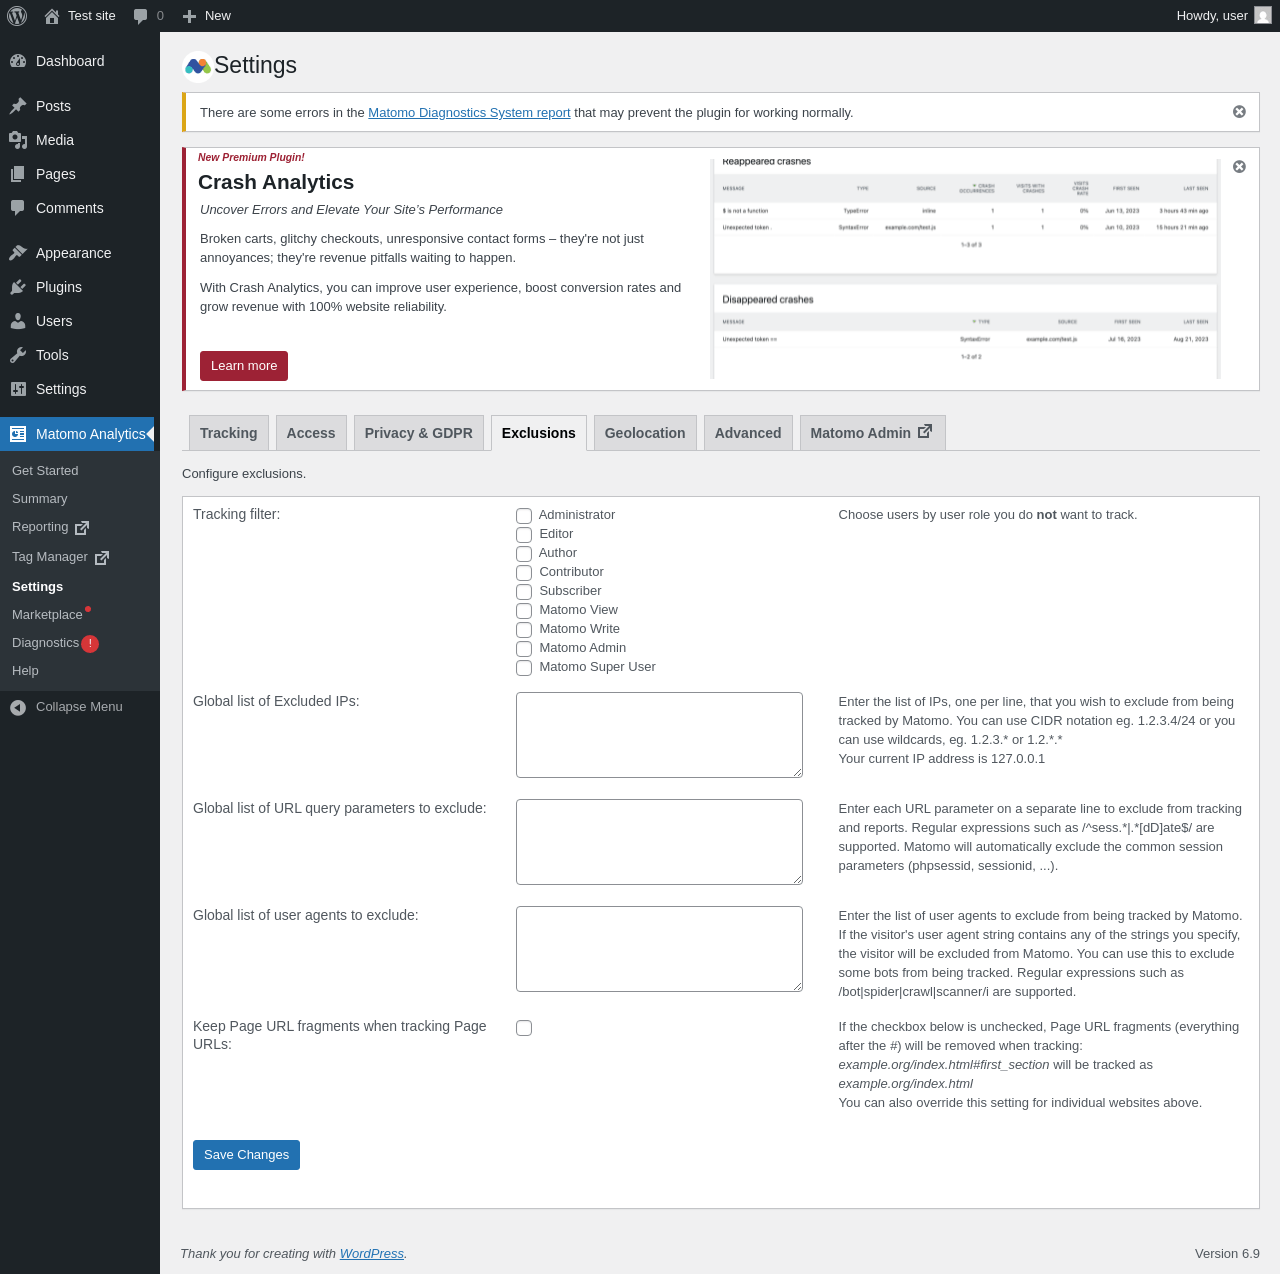The height and width of the screenshot is (1274, 1280).
Task: Click the Test site home icon
Action: [x=52, y=16]
